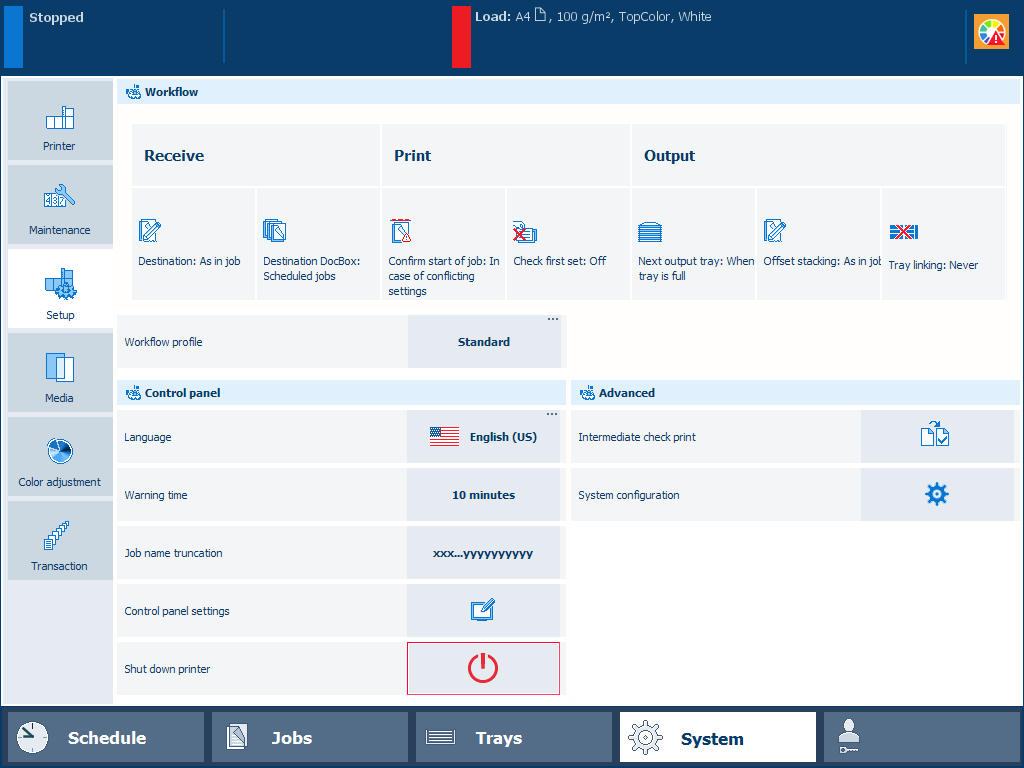This screenshot has width=1024, height=768.
Task: Open Color adjustment in the sidebar
Action: pos(59,457)
